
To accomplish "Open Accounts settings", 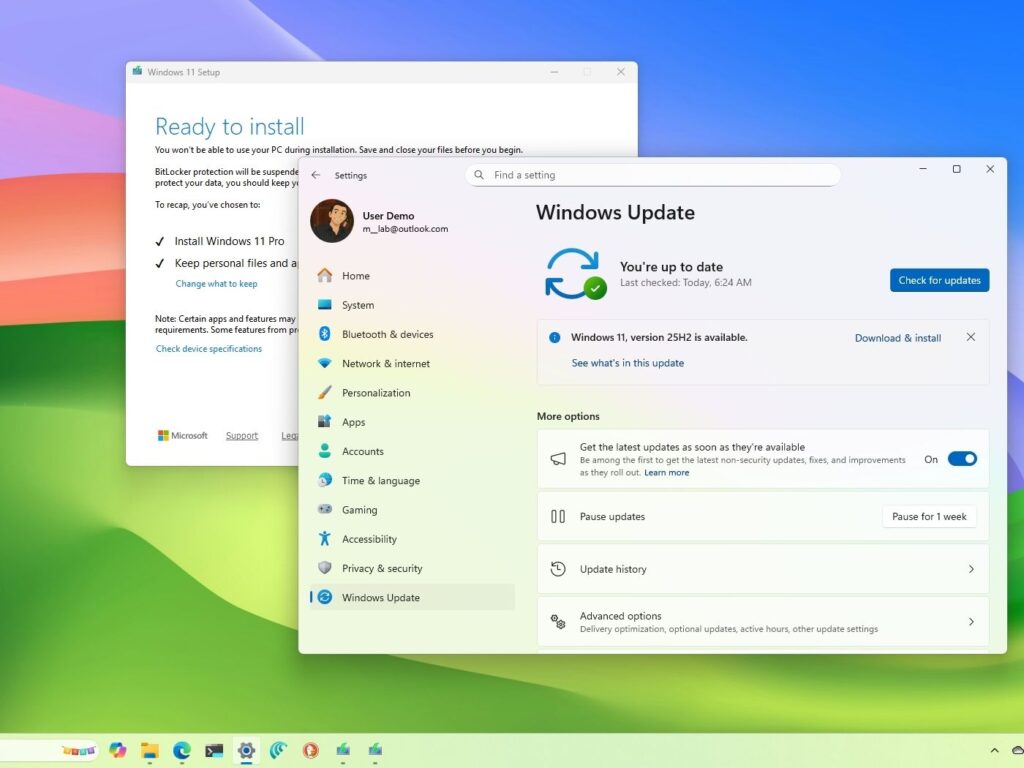I will 363,451.
